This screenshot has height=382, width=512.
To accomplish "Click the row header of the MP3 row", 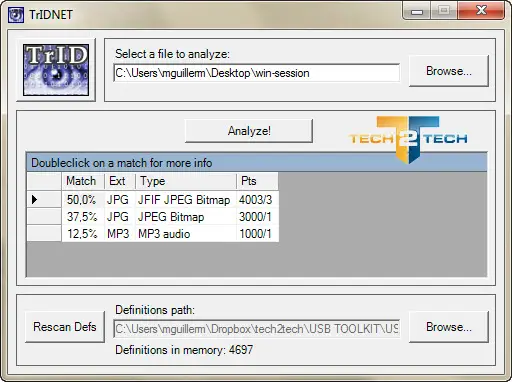I will pyautogui.click(x=44, y=233).
